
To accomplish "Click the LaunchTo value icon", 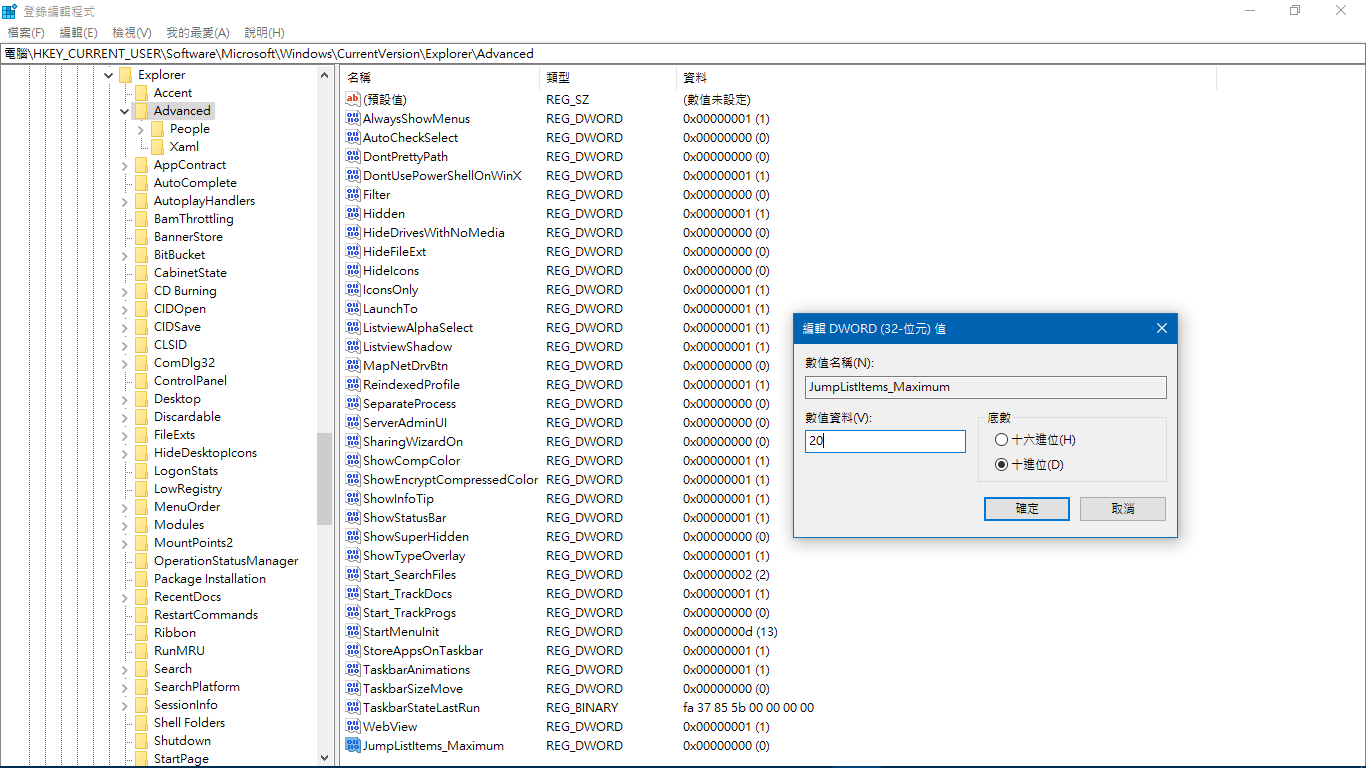I will (x=352, y=308).
